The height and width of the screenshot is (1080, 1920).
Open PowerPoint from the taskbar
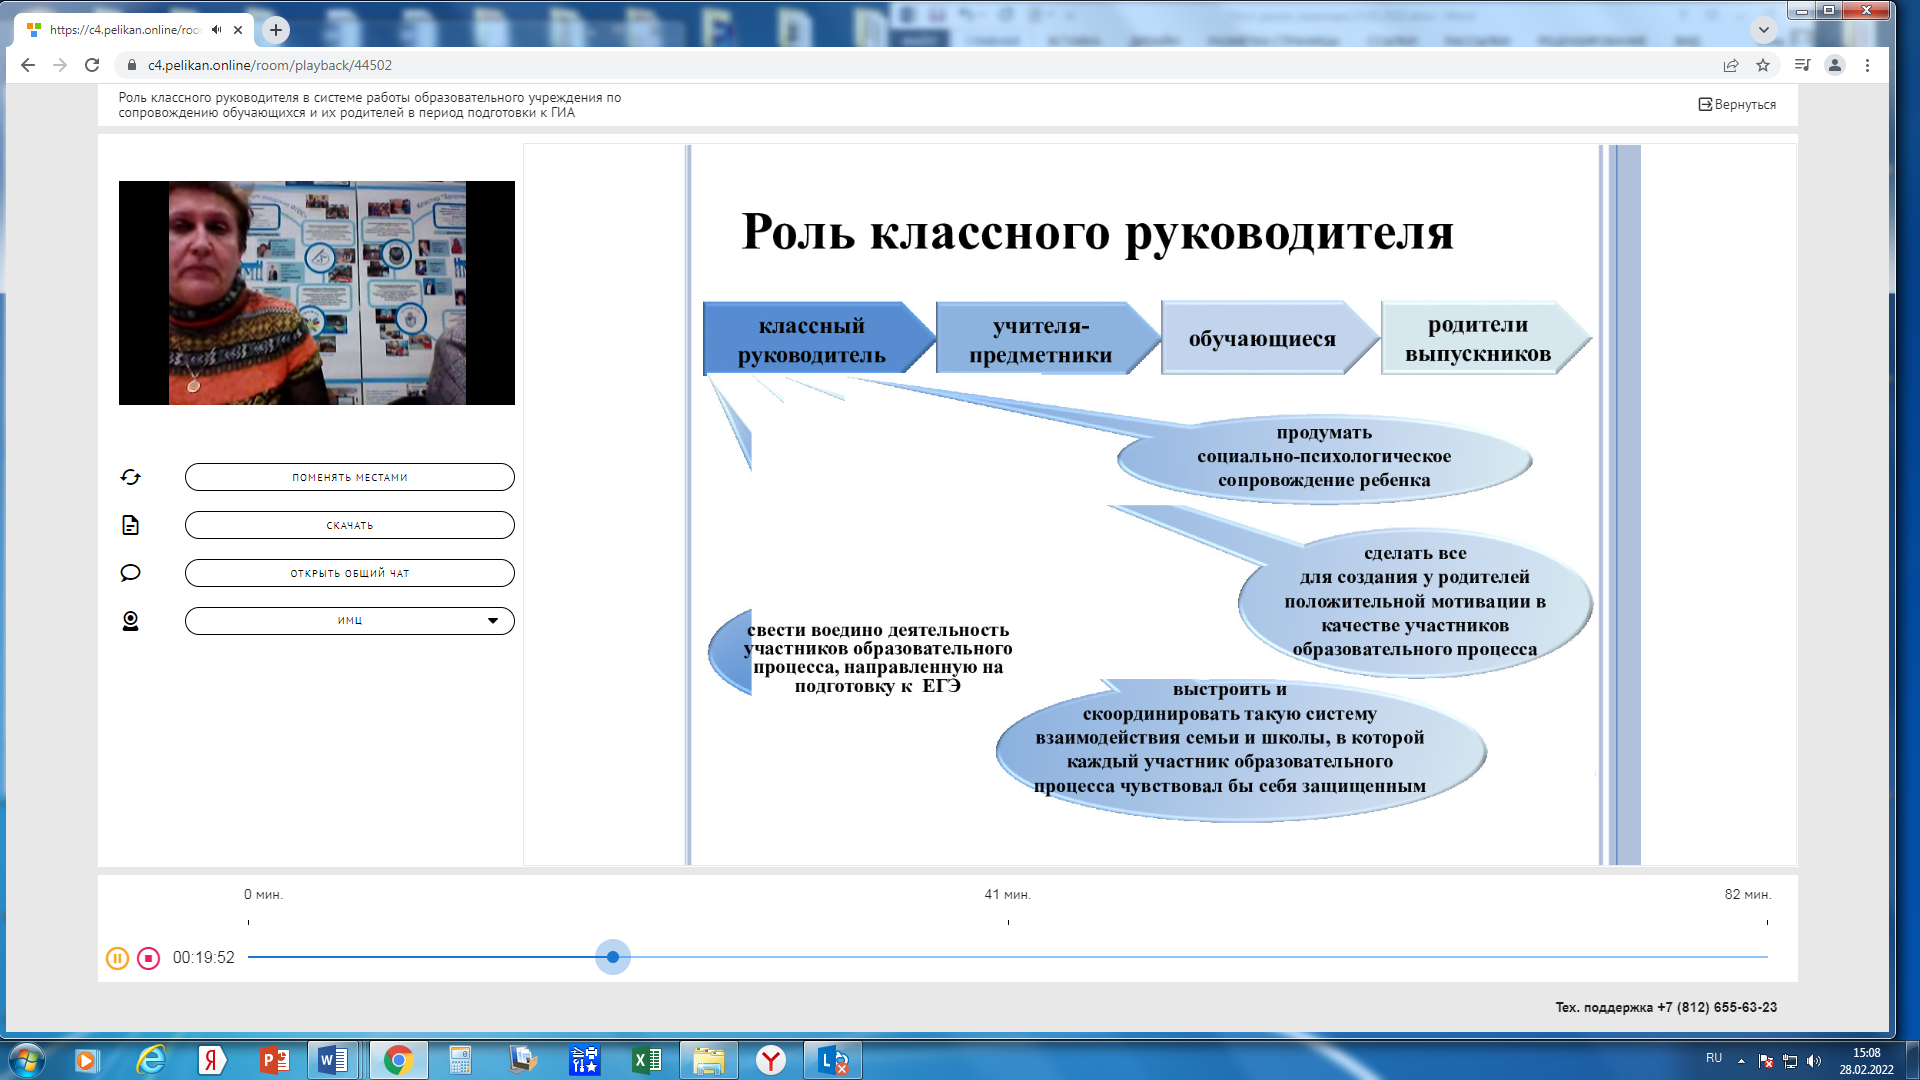[274, 1060]
